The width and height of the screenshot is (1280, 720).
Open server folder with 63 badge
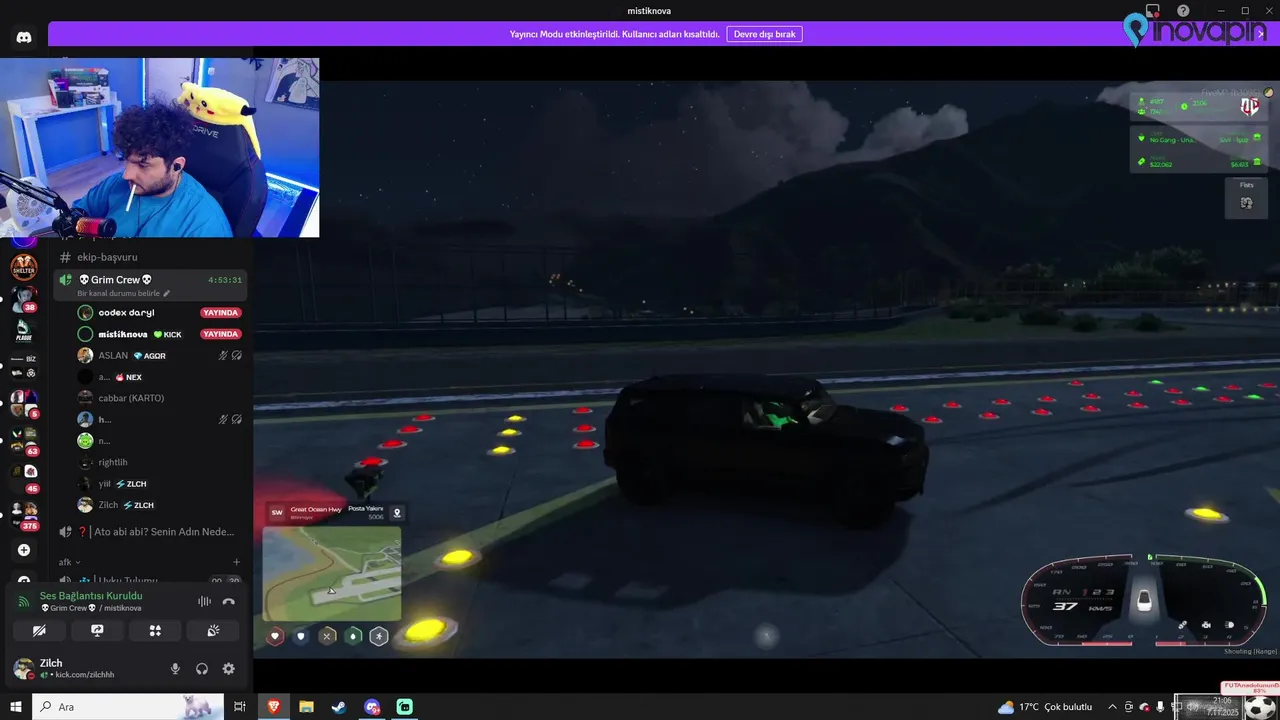click(24, 441)
